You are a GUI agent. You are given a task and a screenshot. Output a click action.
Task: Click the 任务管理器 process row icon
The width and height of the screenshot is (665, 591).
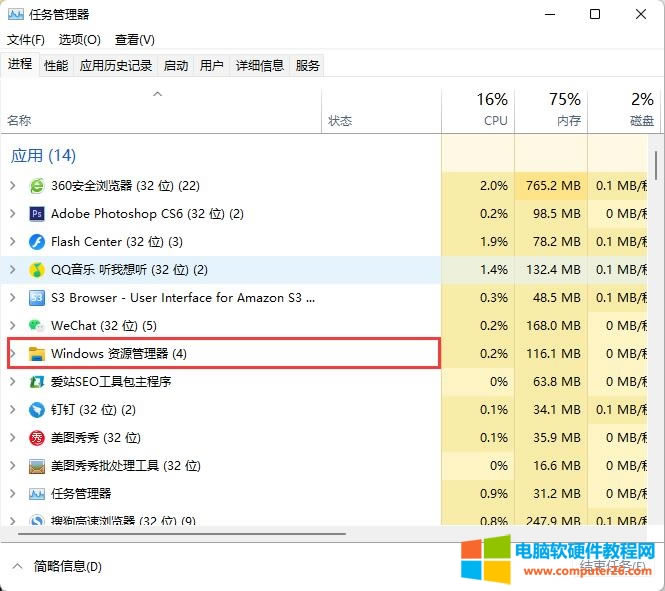(x=37, y=493)
